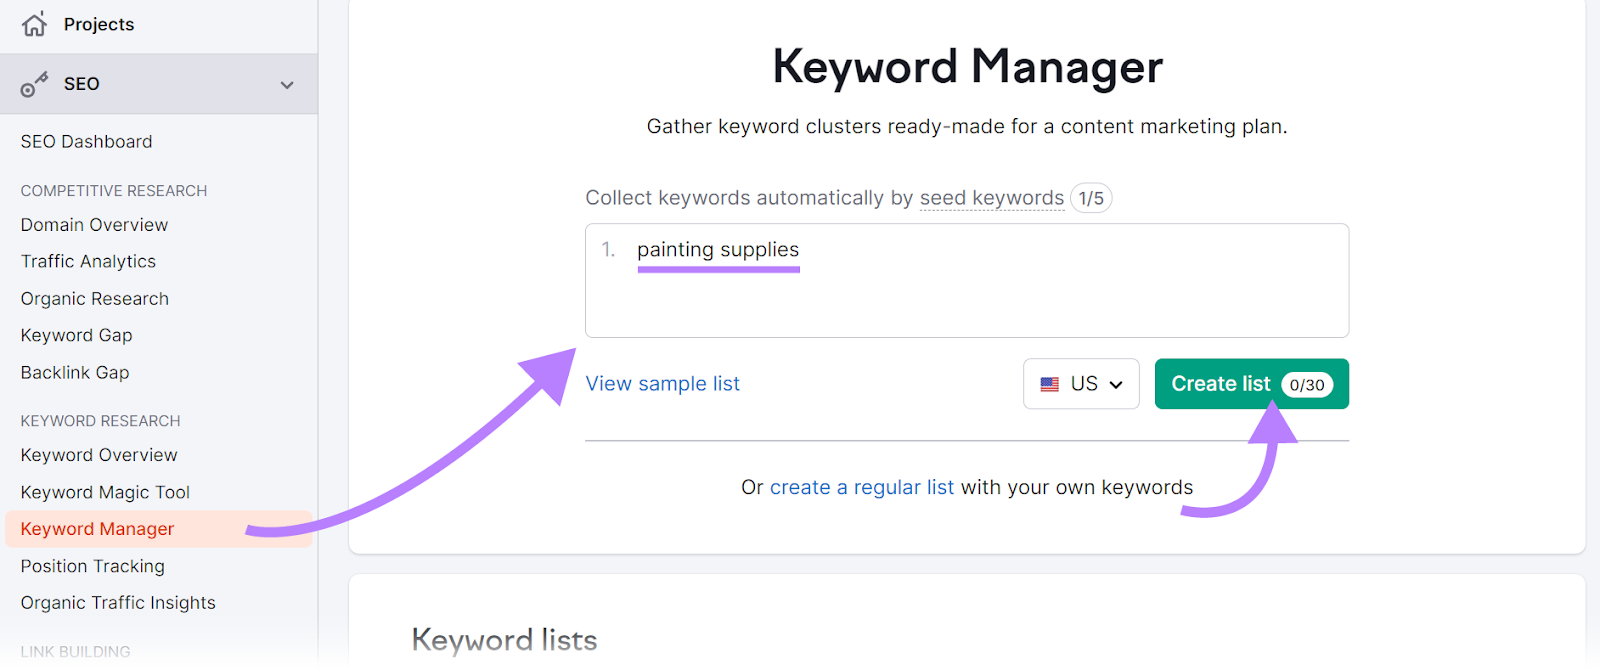Collapse the SEO section chevron

click(287, 84)
